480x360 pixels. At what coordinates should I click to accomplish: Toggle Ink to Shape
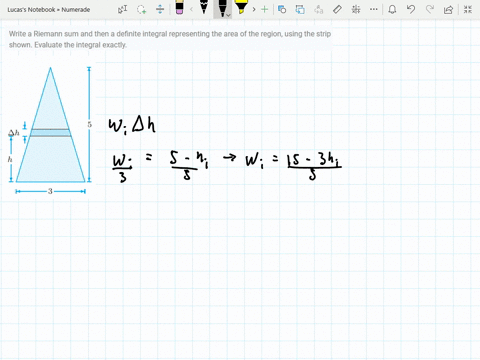(300, 9)
